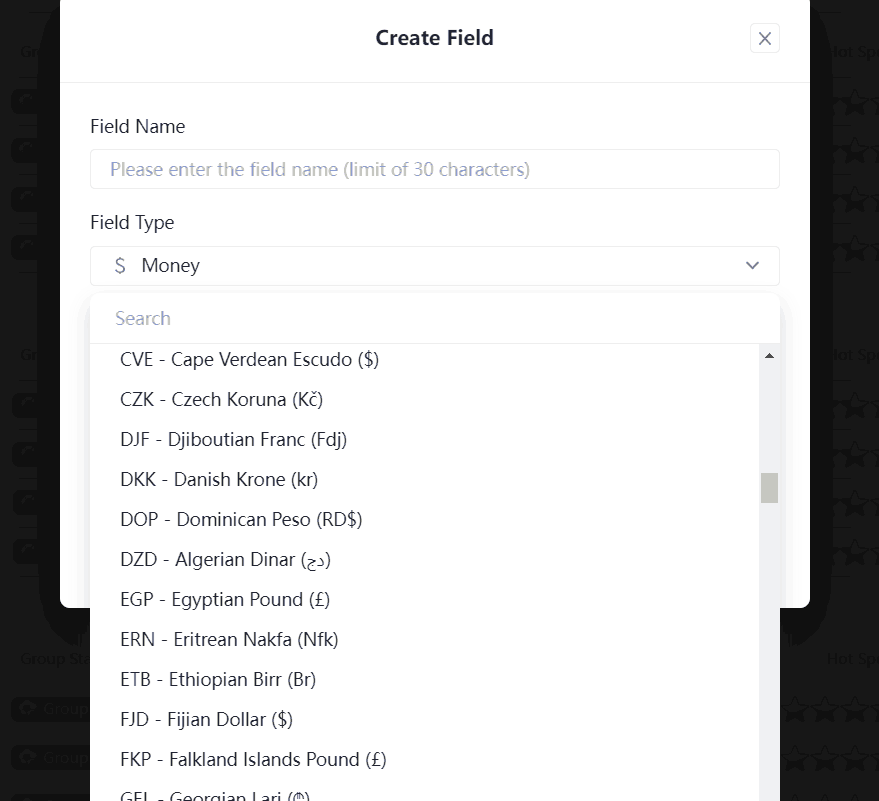Pick ERN - Eritrean Nakfa

(x=228, y=639)
